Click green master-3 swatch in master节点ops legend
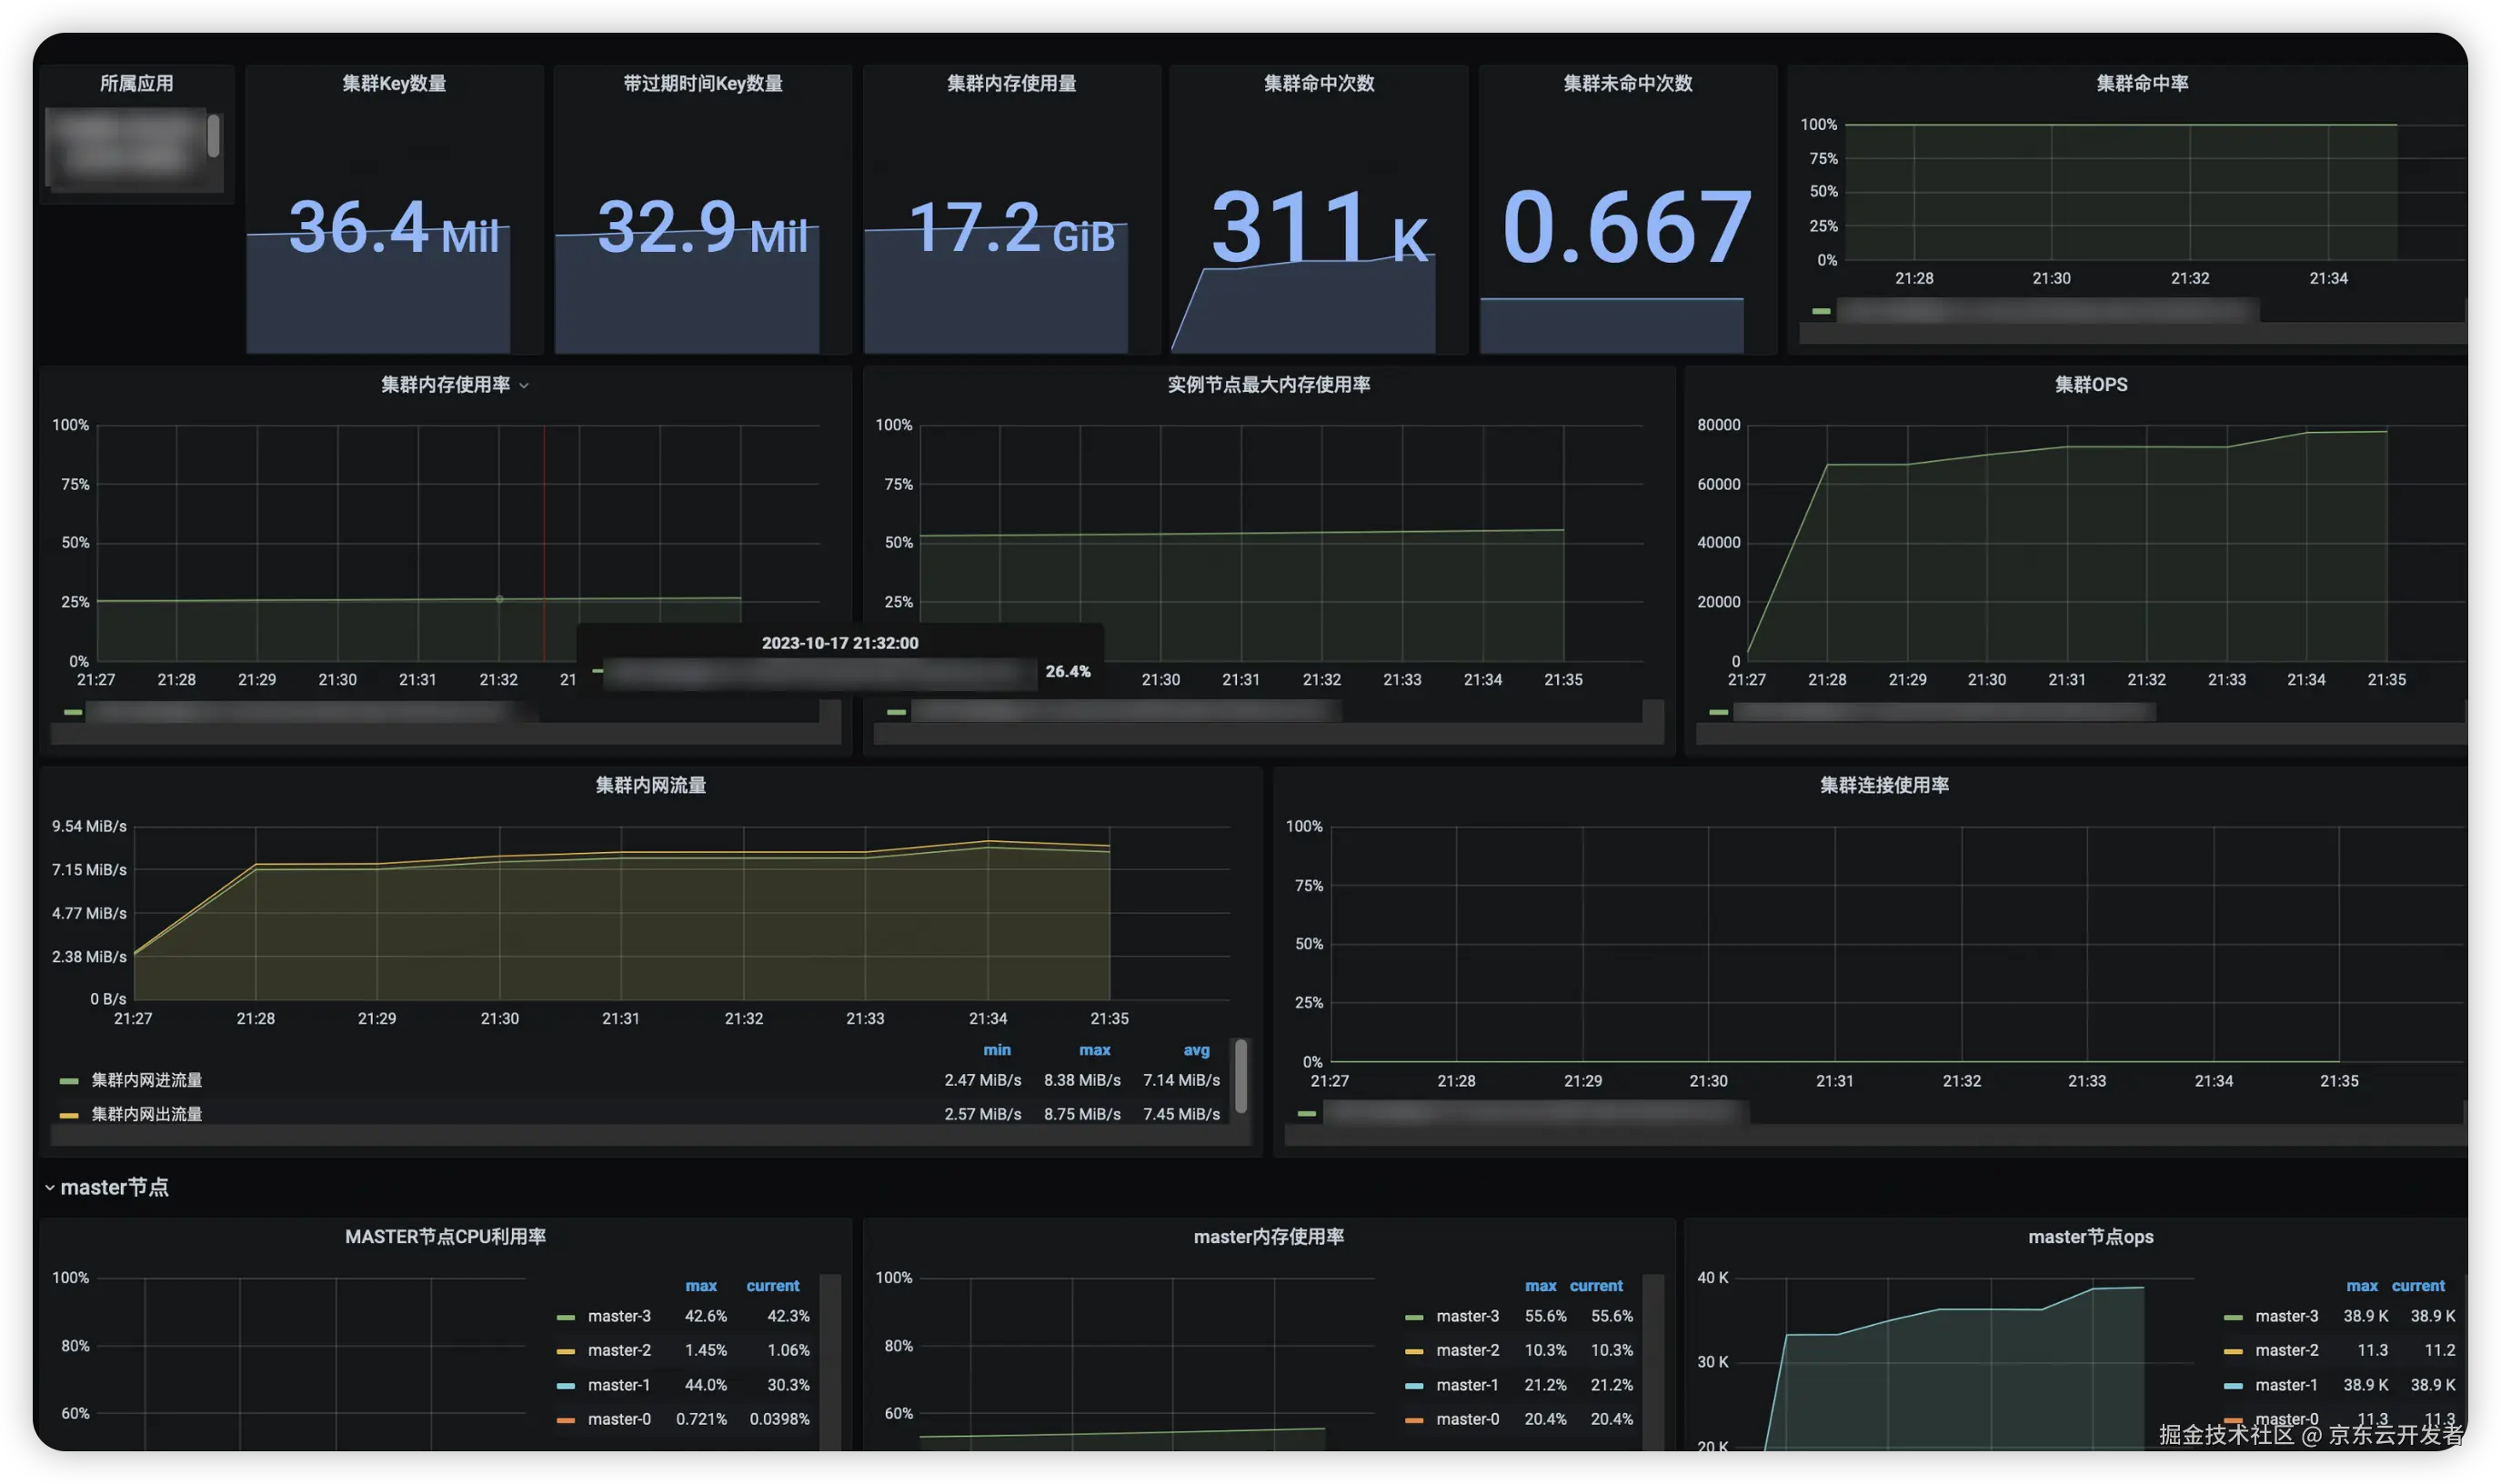The width and height of the screenshot is (2501, 1484). (x=2233, y=1317)
